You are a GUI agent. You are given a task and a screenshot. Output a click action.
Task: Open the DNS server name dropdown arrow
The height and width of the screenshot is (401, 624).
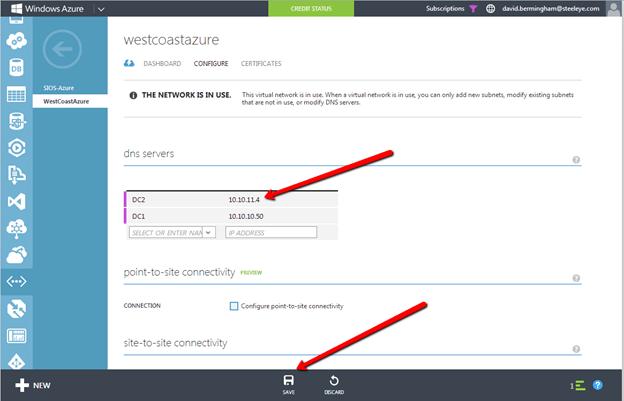coord(211,232)
